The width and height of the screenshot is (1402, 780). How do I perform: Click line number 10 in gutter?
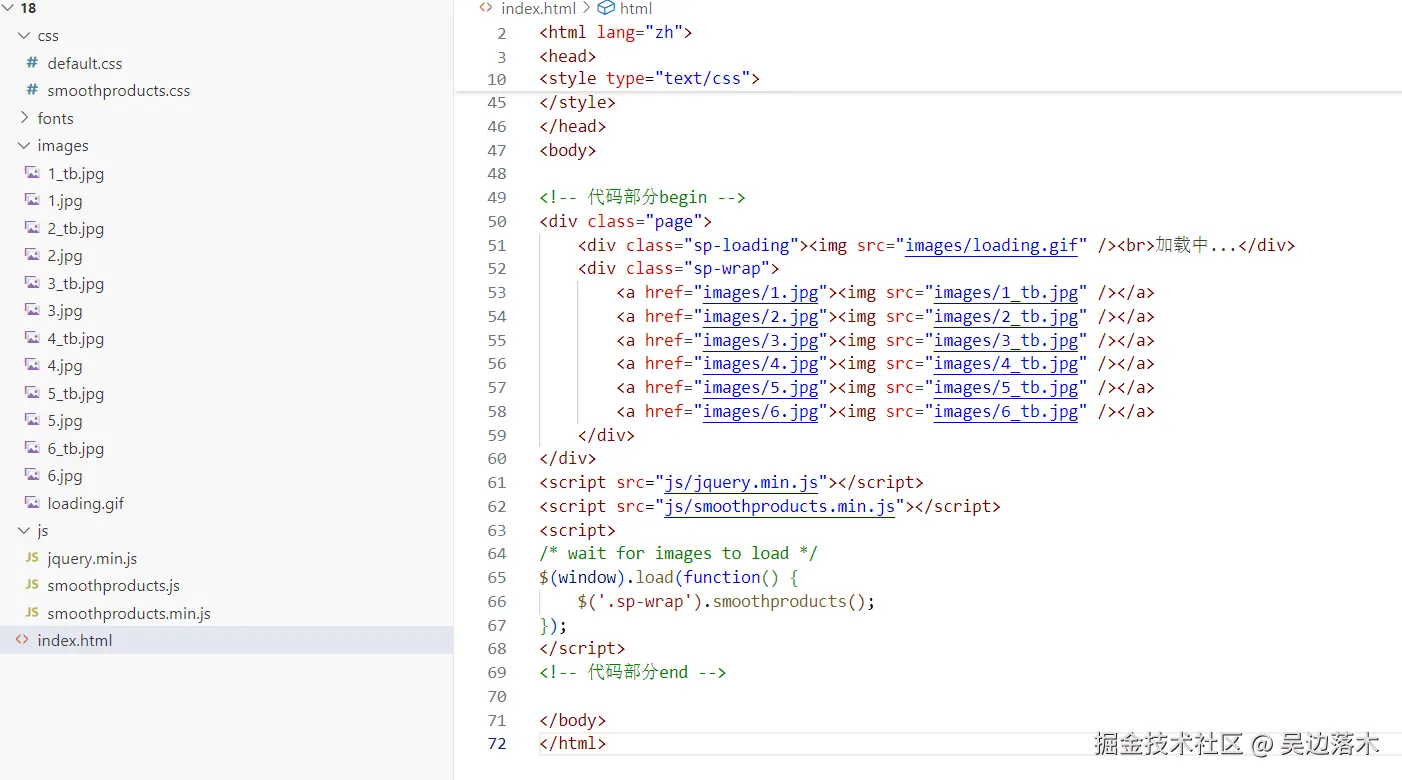tap(497, 79)
